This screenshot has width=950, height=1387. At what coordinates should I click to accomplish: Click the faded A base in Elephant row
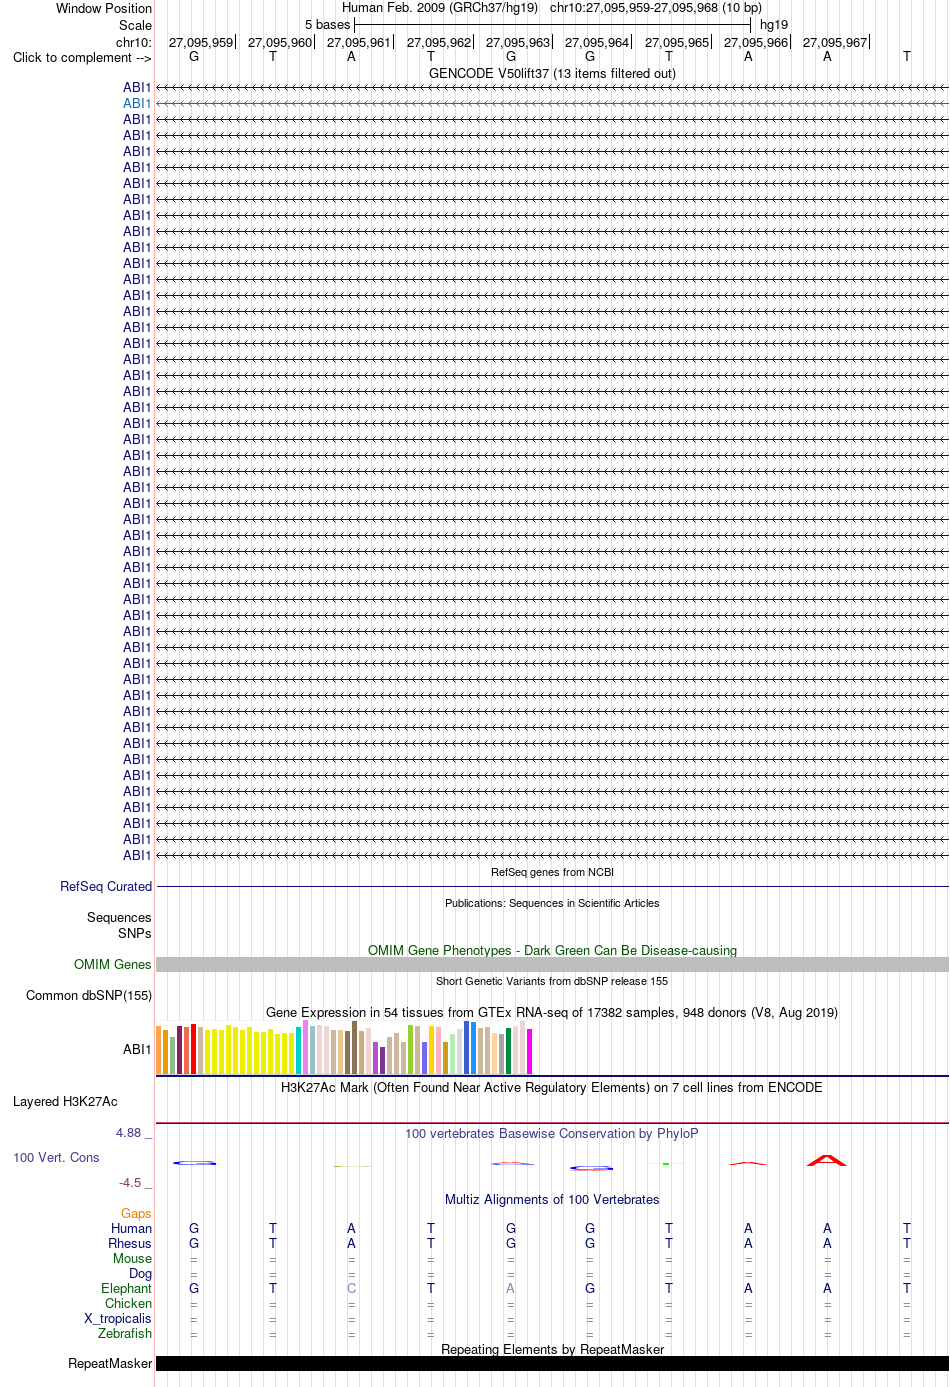point(510,1288)
